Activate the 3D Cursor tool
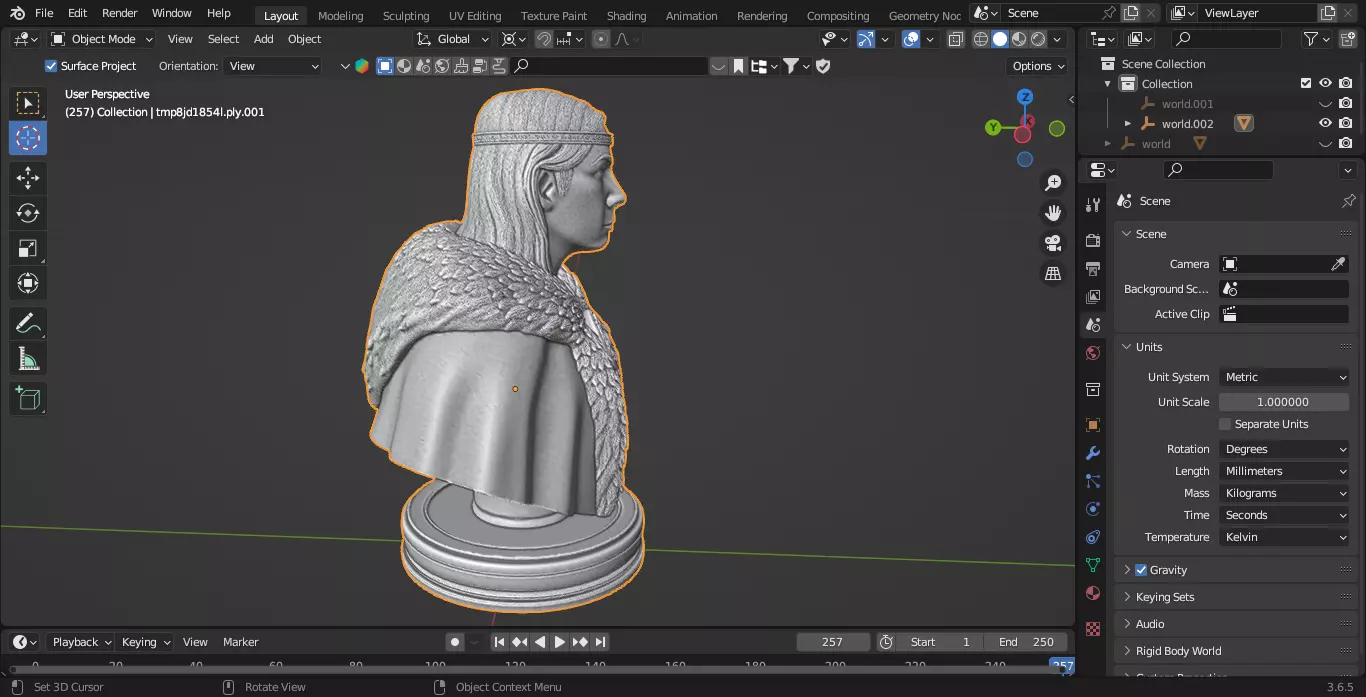Viewport: 1366px width, 697px height. pyautogui.click(x=28, y=138)
